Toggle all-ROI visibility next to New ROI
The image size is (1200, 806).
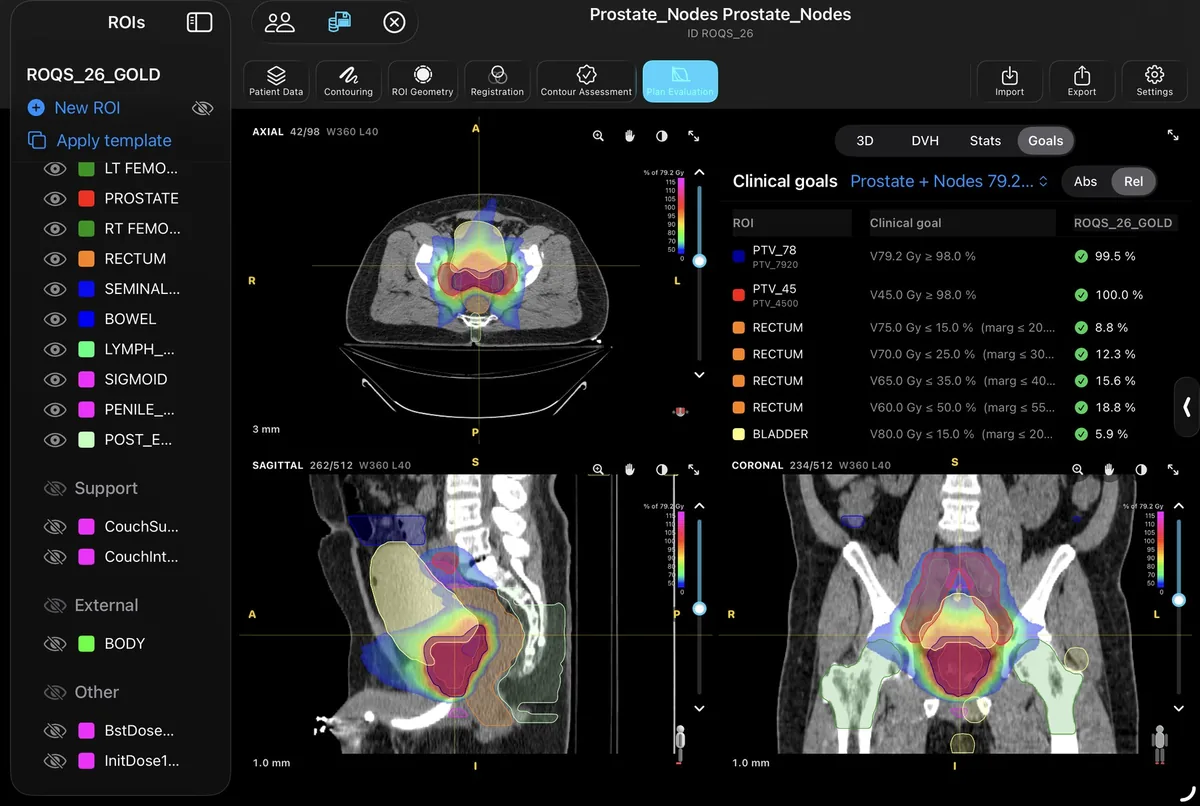pyautogui.click(x=202, y=108)
